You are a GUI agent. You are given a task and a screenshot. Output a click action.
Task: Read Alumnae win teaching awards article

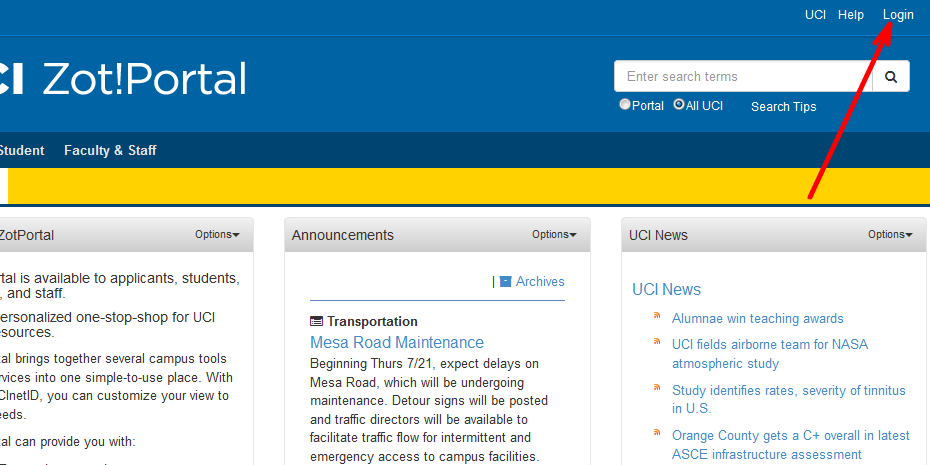(x=757, y=319)
